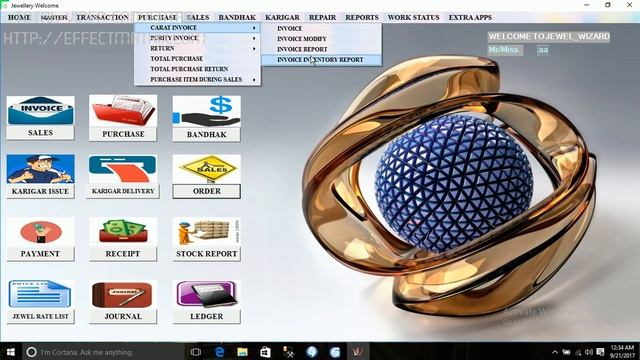Click the JEWEL RATE LIST label button
Viewport: 640px width, 360px height.
pos(40,316)
